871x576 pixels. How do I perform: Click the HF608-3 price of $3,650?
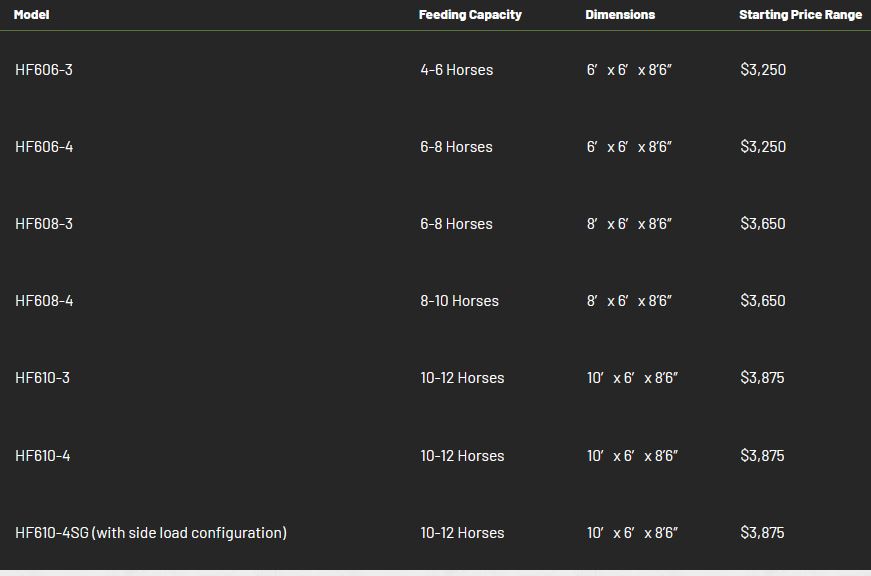point(763,224)
